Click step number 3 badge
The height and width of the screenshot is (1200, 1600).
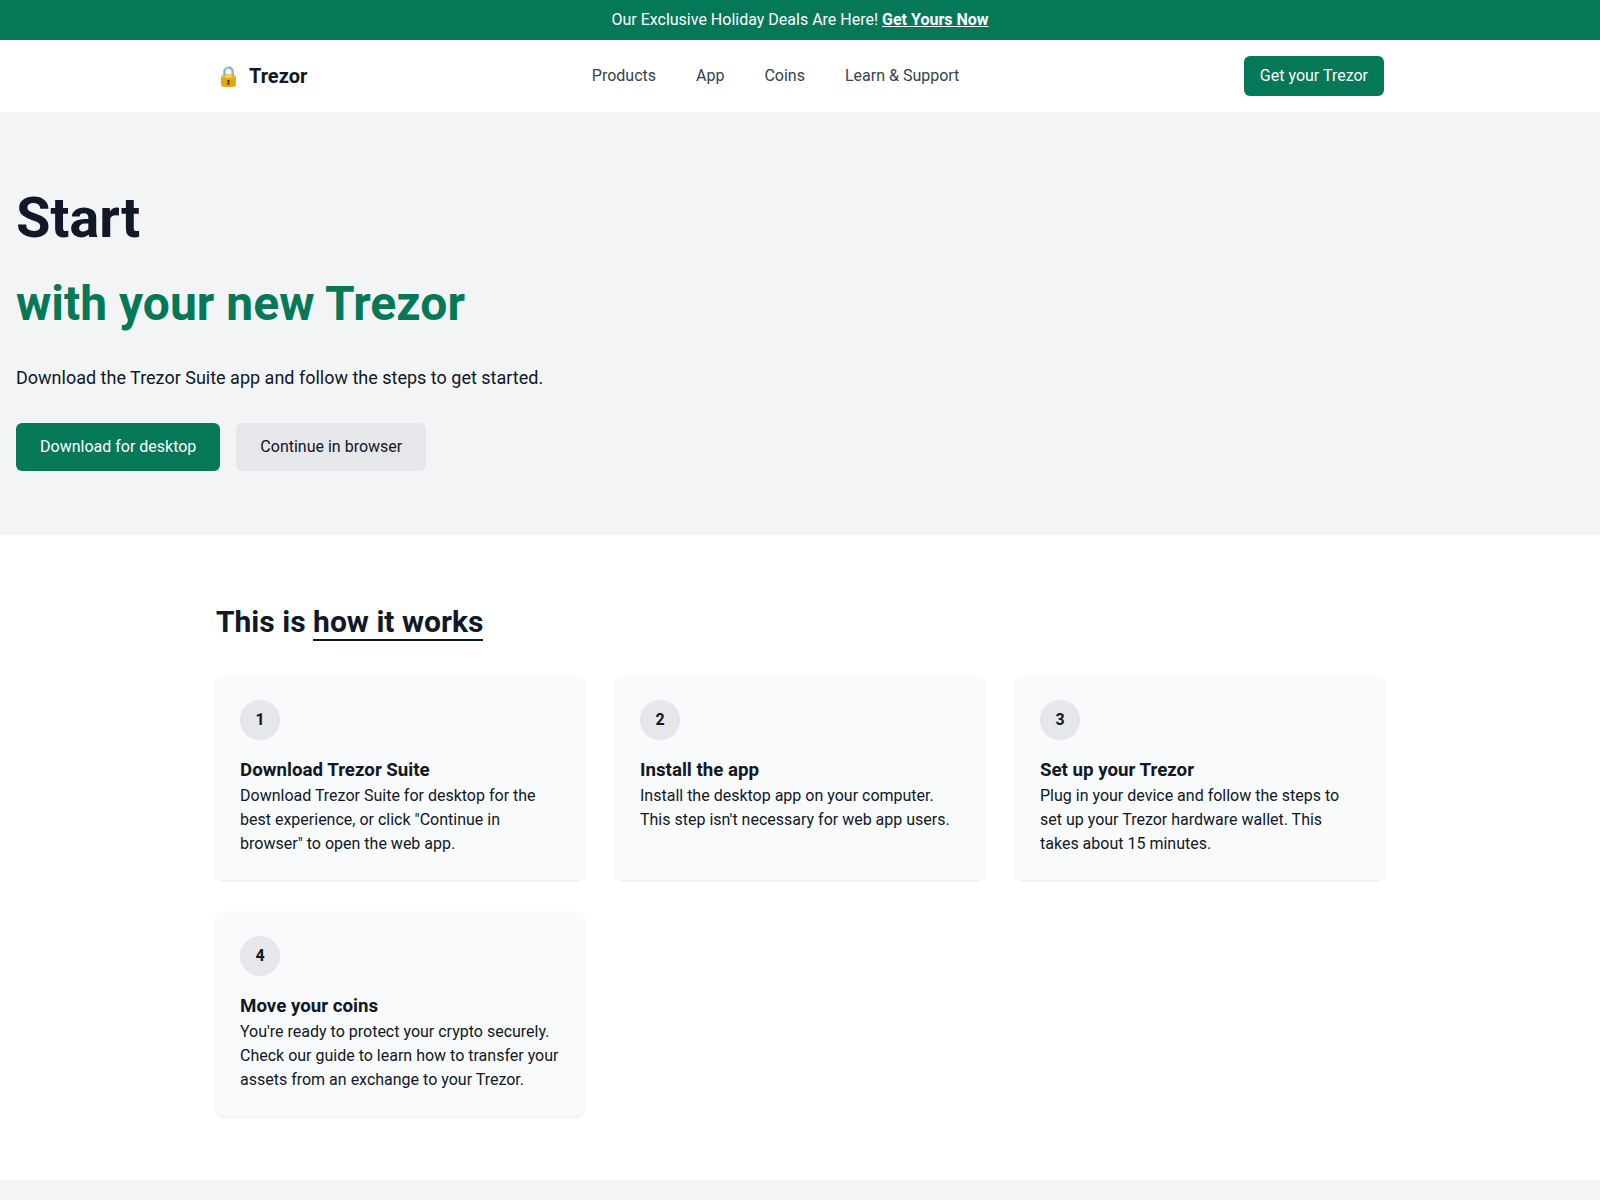point(1060,720)
